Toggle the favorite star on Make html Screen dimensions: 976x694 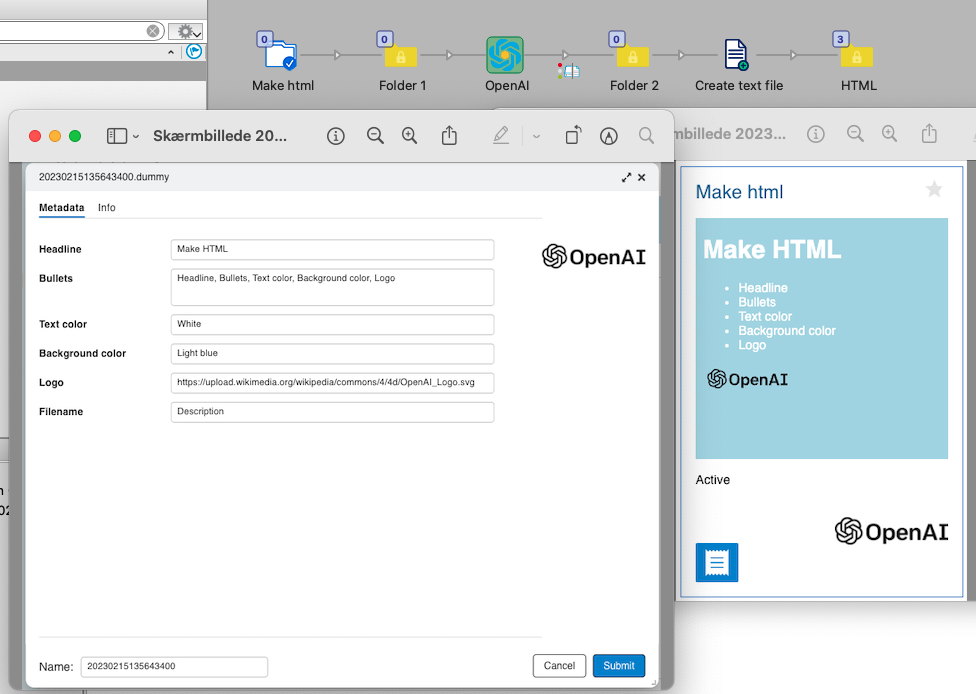tap(934, 189)
